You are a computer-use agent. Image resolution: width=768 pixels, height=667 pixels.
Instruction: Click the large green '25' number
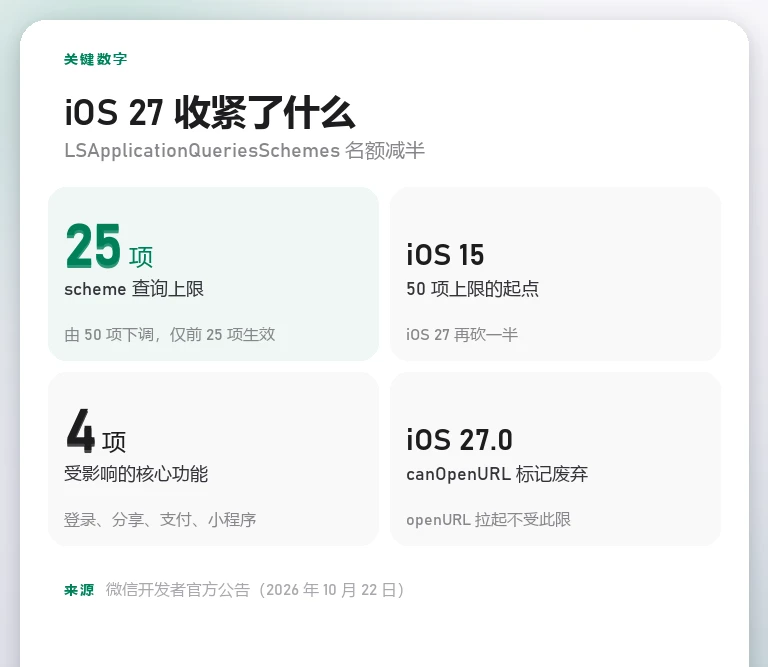(93, 246)
